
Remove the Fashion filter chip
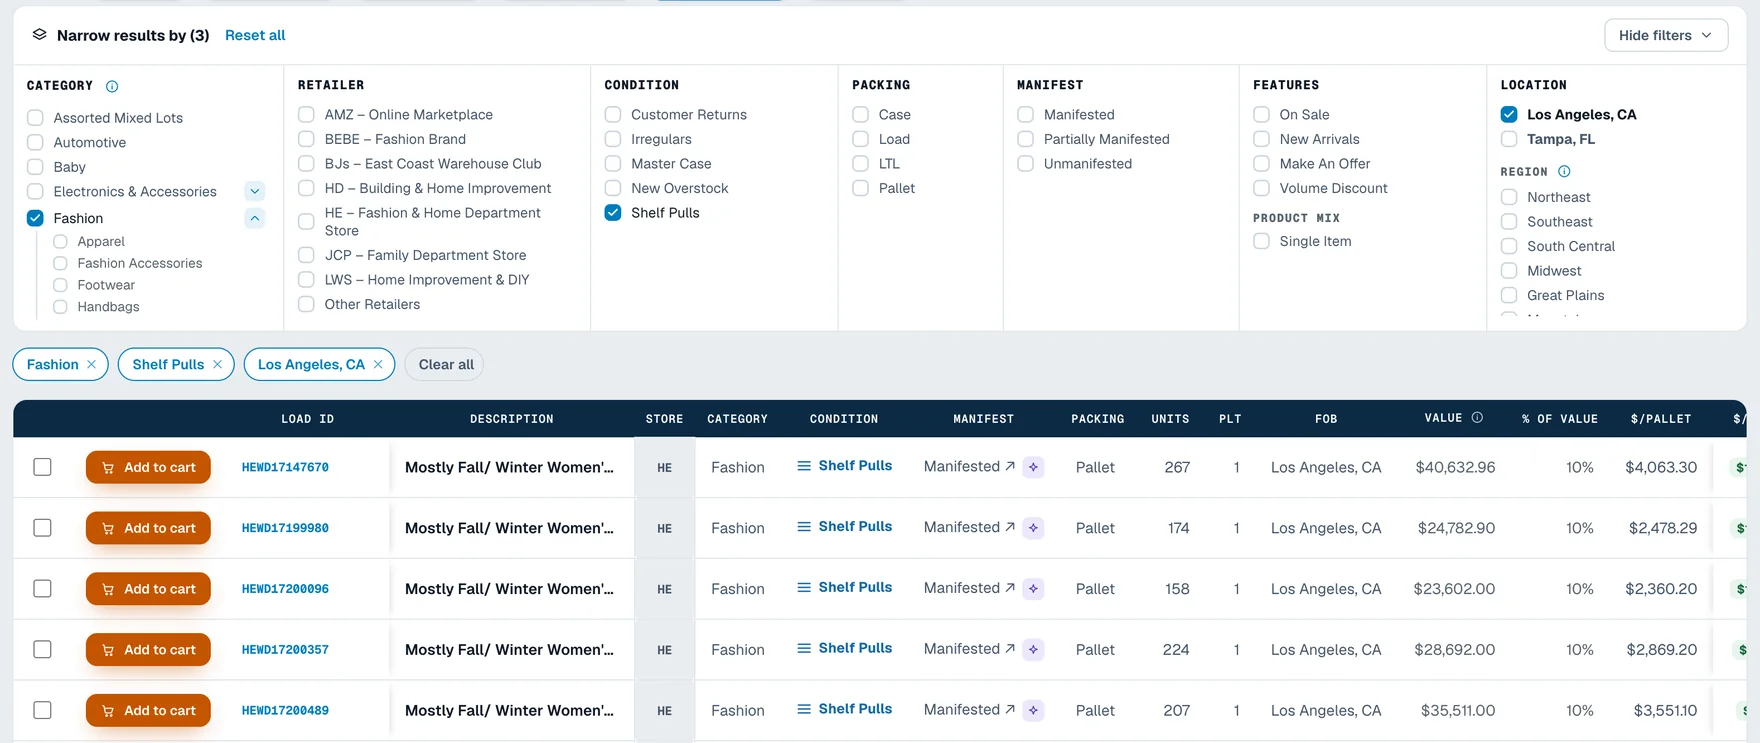(91, 365)
